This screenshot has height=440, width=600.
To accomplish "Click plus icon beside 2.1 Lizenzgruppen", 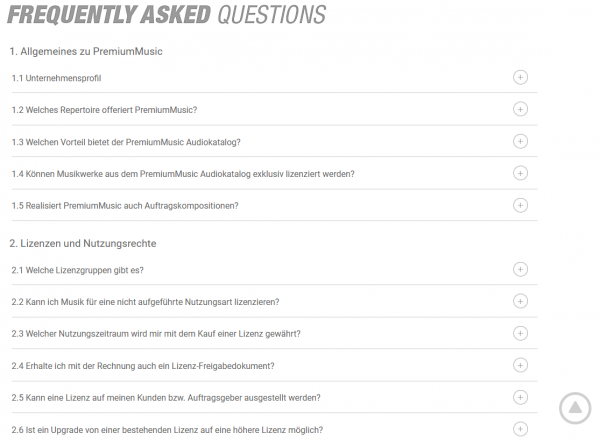I will click(520, 269).
